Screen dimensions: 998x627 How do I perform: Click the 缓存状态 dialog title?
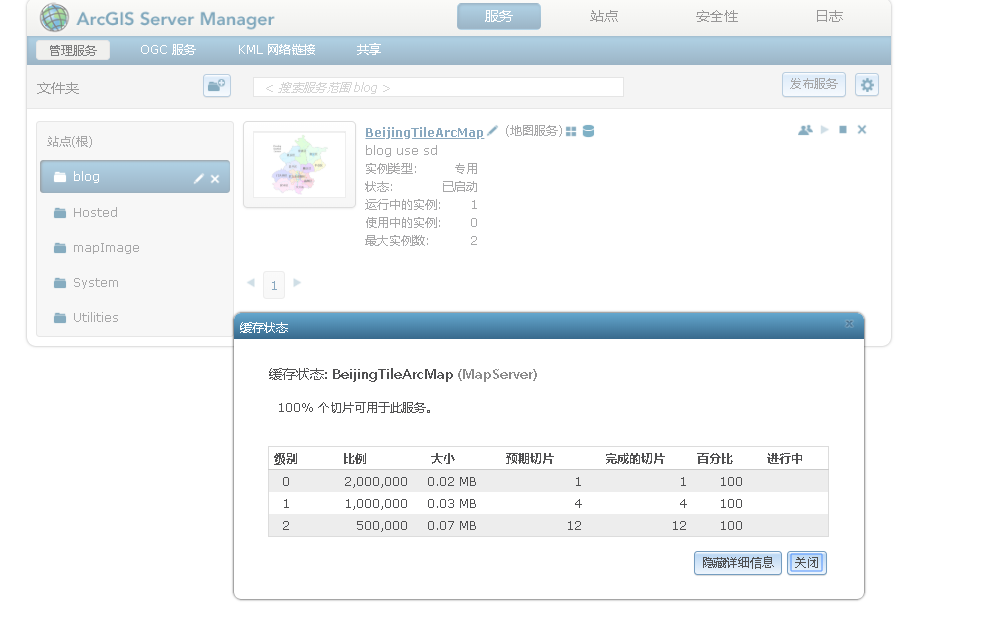coord(264,328)
